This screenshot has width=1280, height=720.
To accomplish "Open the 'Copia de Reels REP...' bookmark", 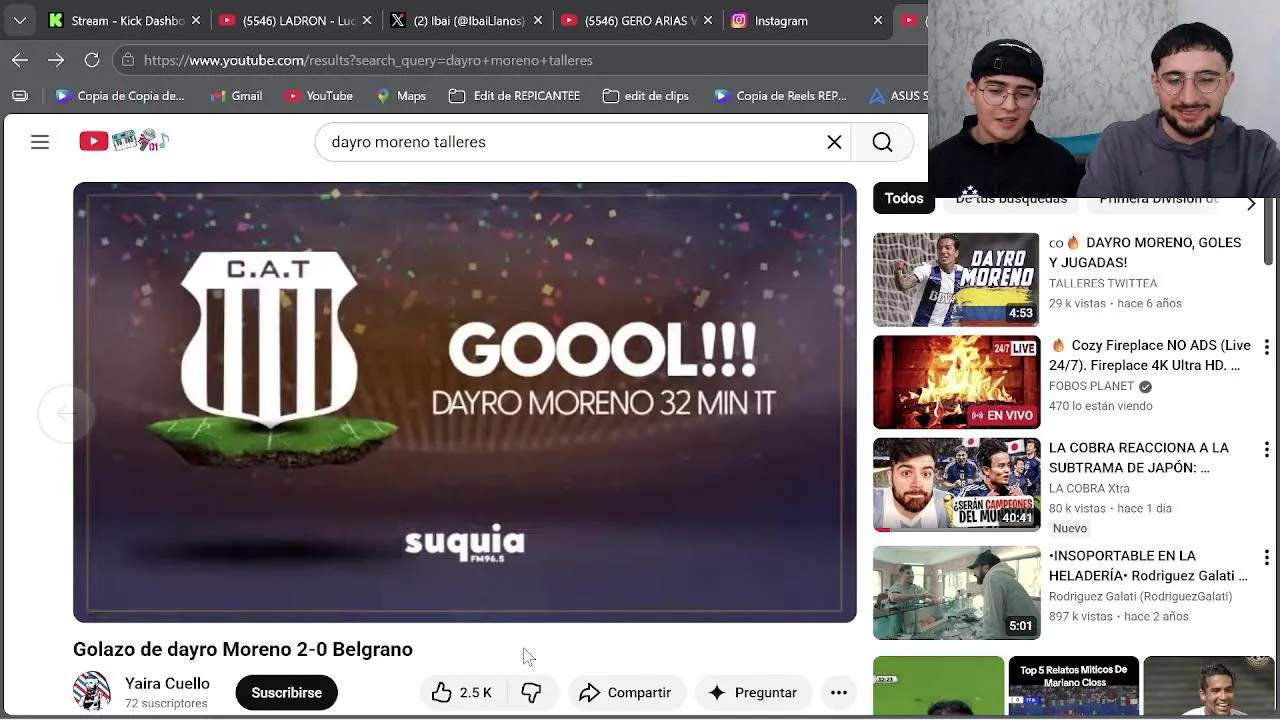I will 780,96.
